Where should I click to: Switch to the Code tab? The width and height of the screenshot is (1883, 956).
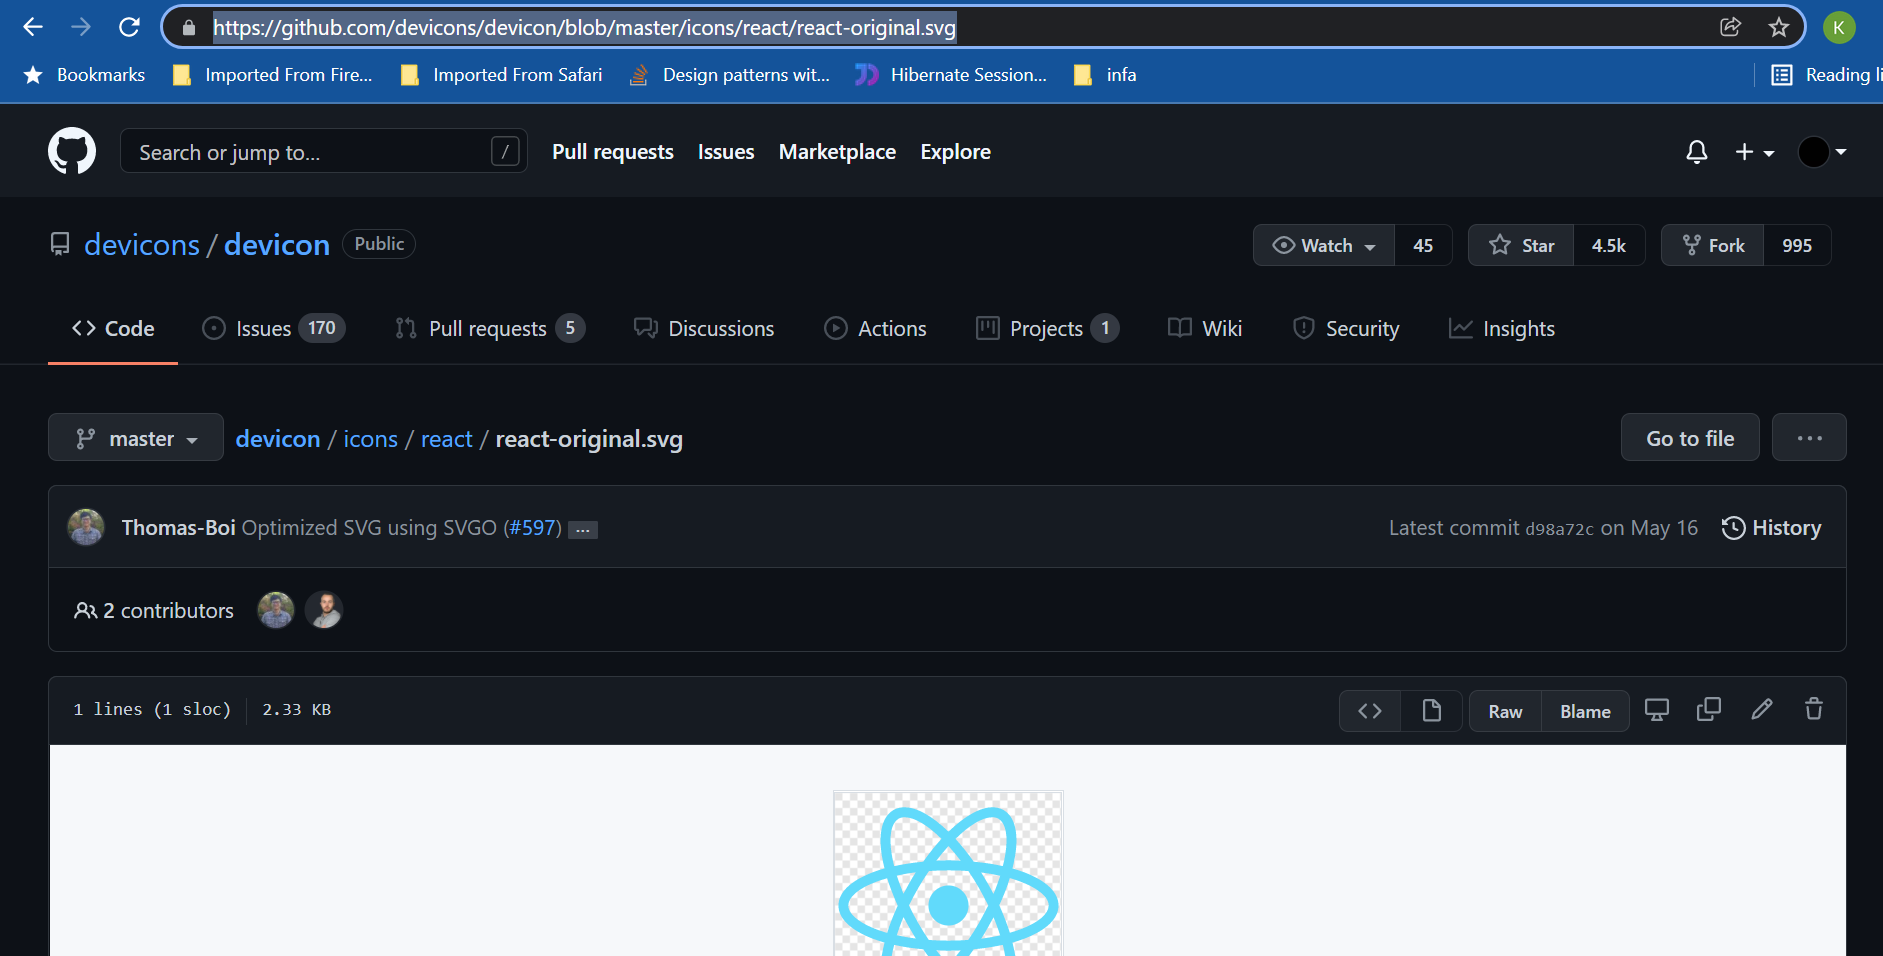(x=113, y=329)
